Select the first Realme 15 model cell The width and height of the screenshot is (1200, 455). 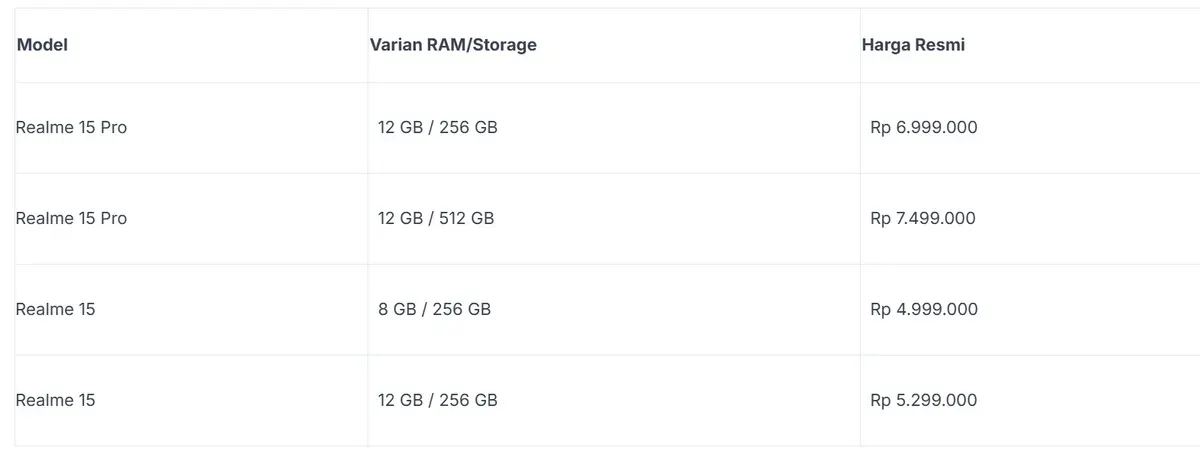pyautogui.click(x=56, y=310)
